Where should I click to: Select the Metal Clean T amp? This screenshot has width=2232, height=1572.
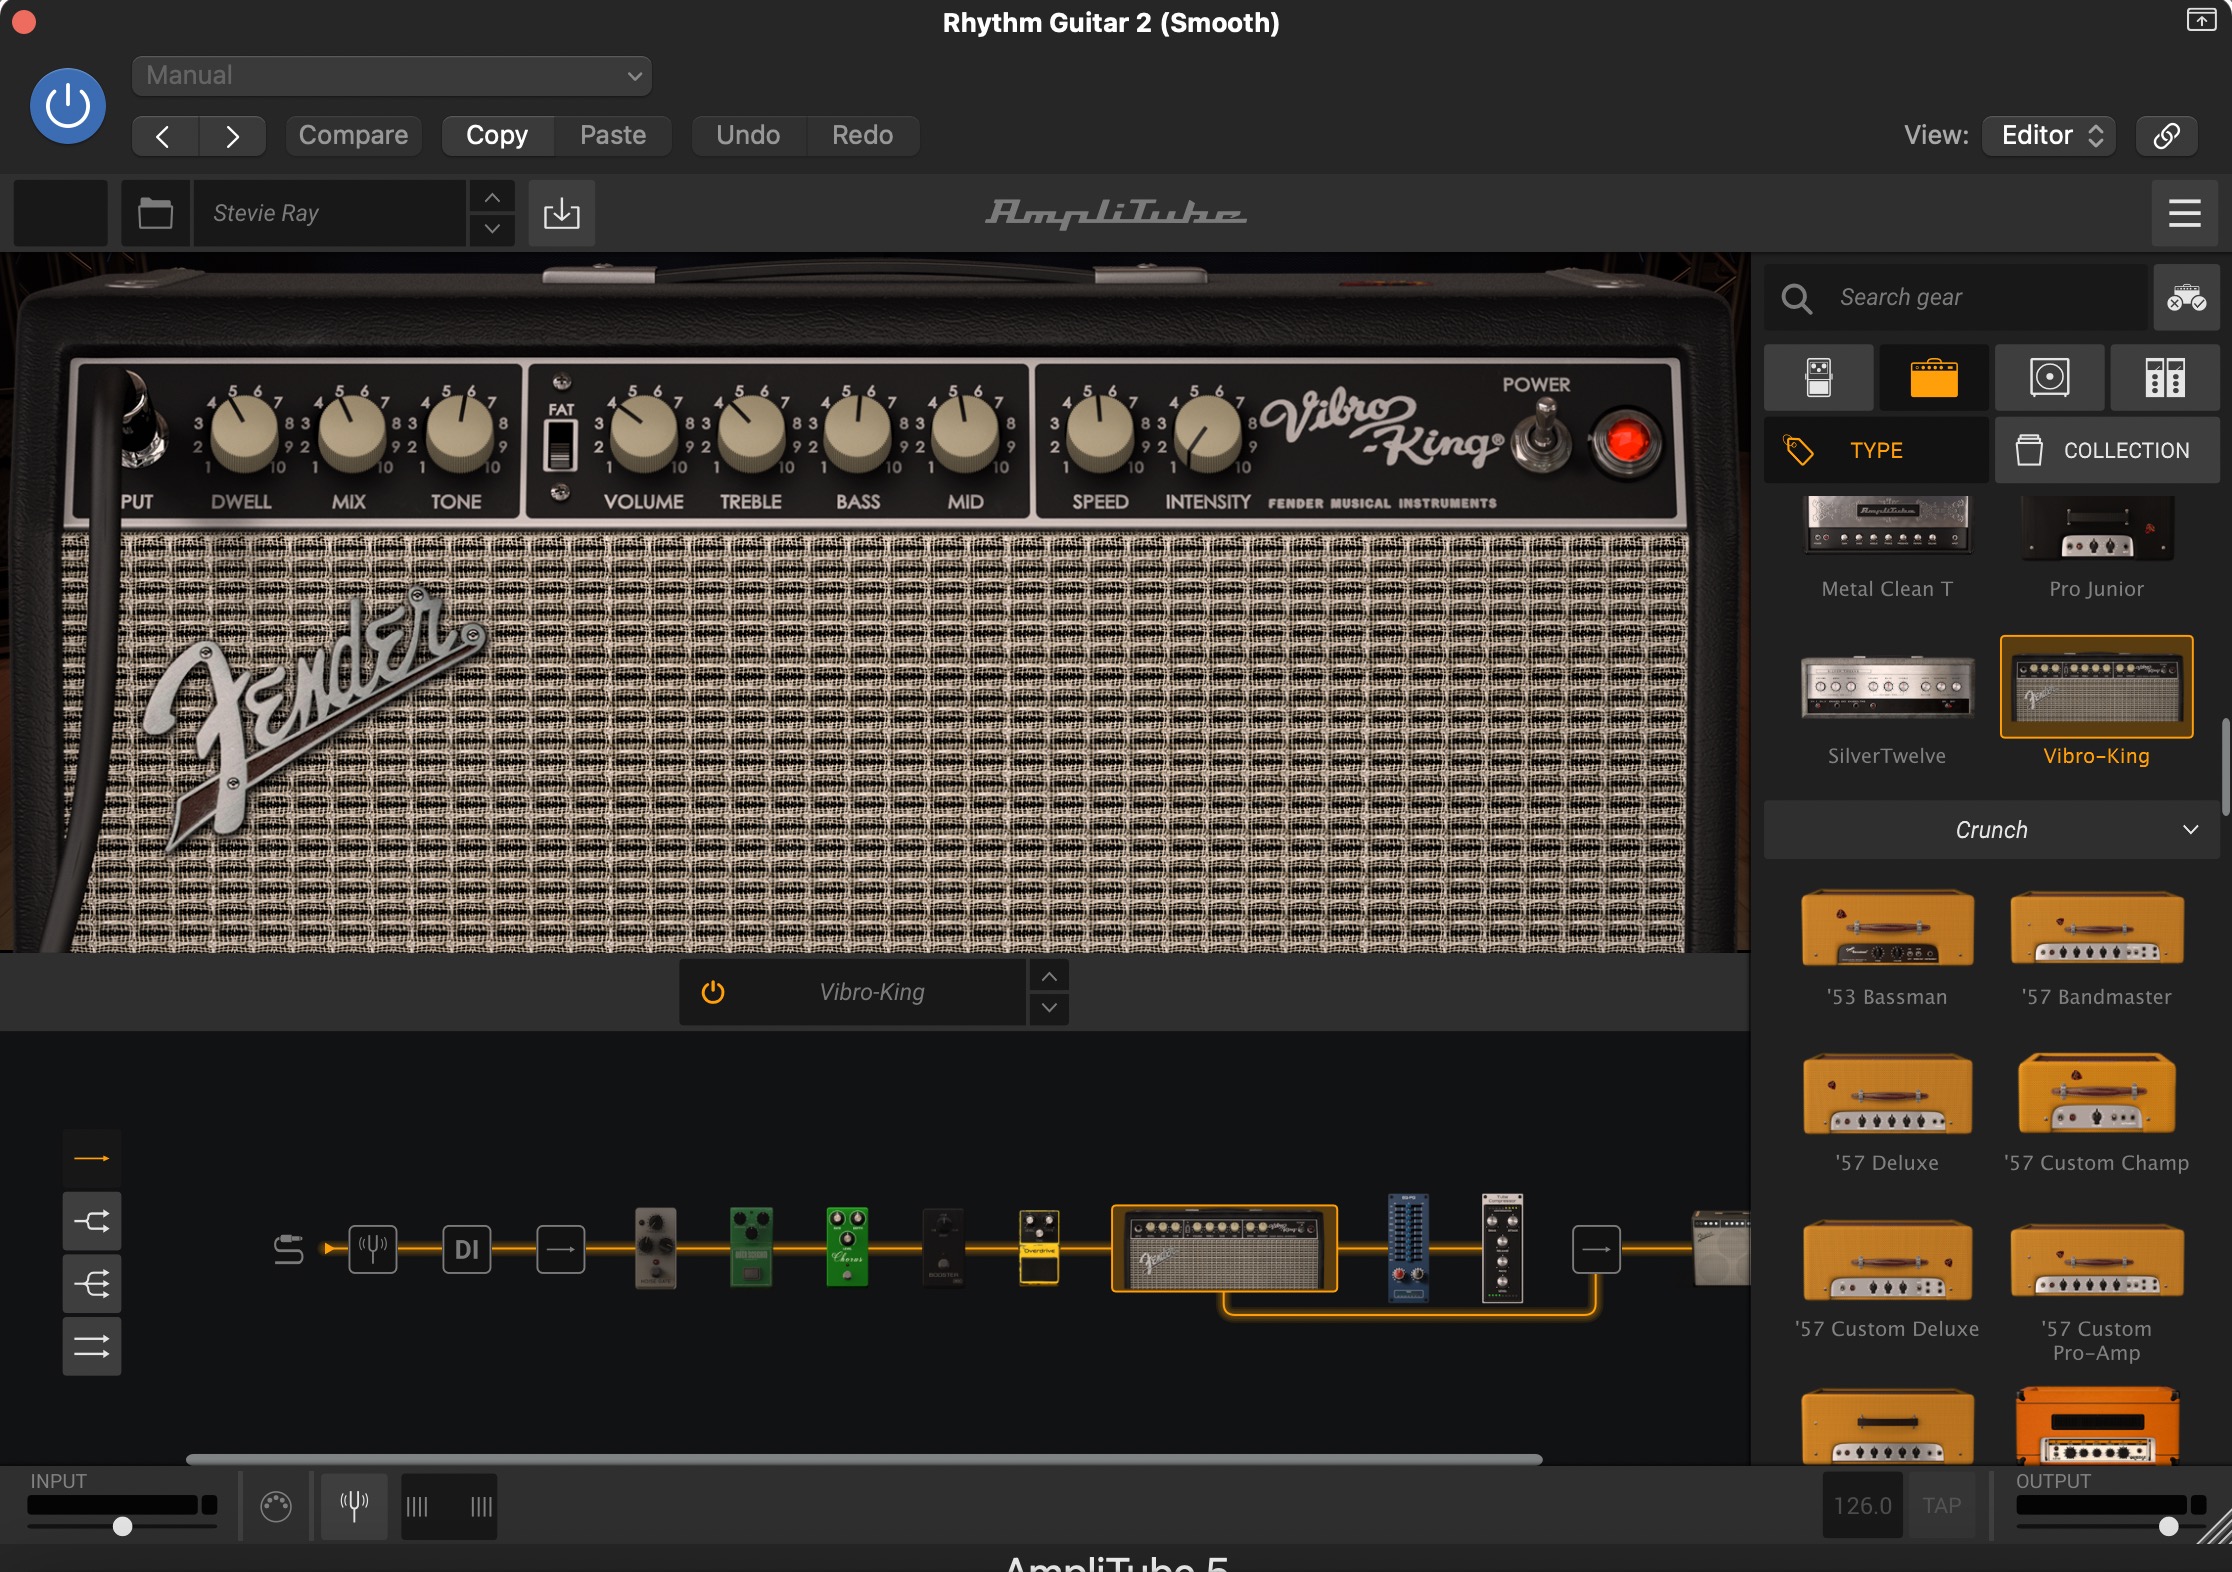(1887, 548)
